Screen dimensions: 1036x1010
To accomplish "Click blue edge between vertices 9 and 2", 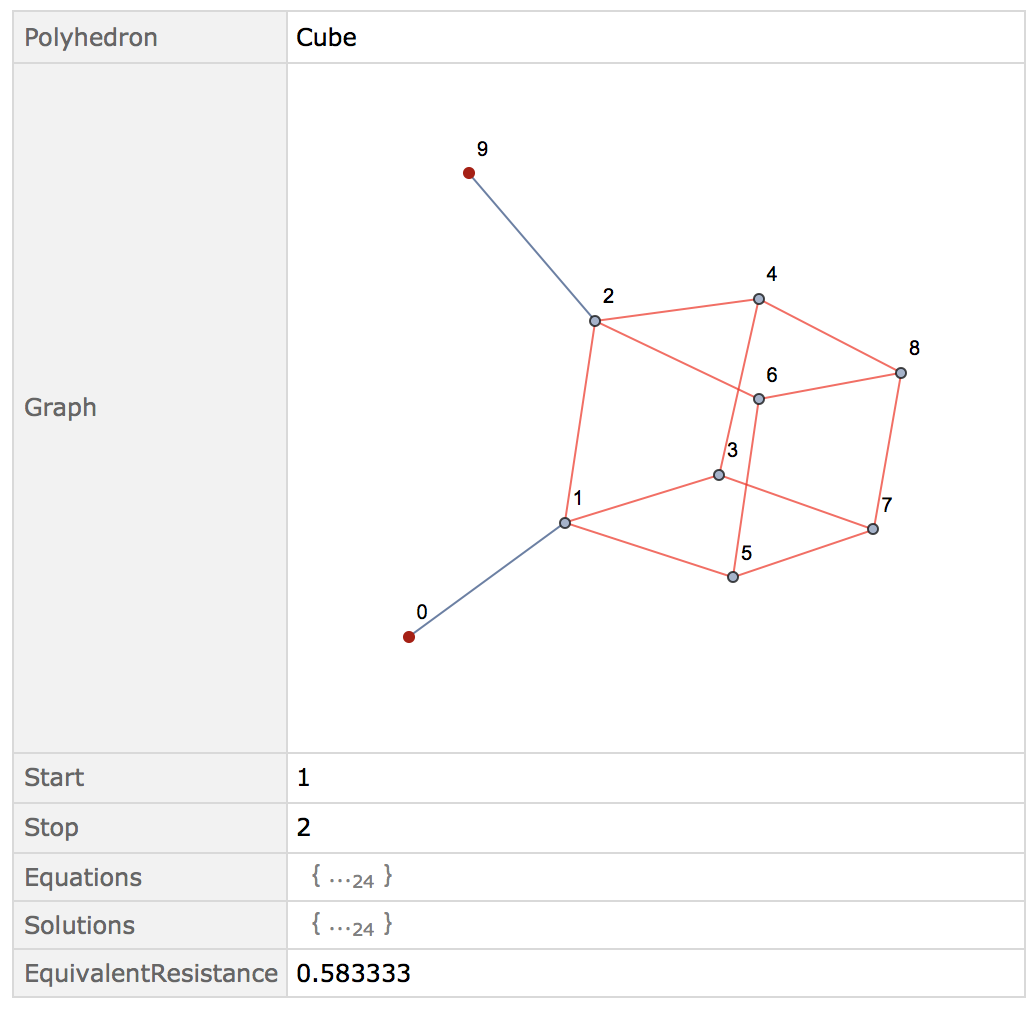I will [x=532, y=247].
